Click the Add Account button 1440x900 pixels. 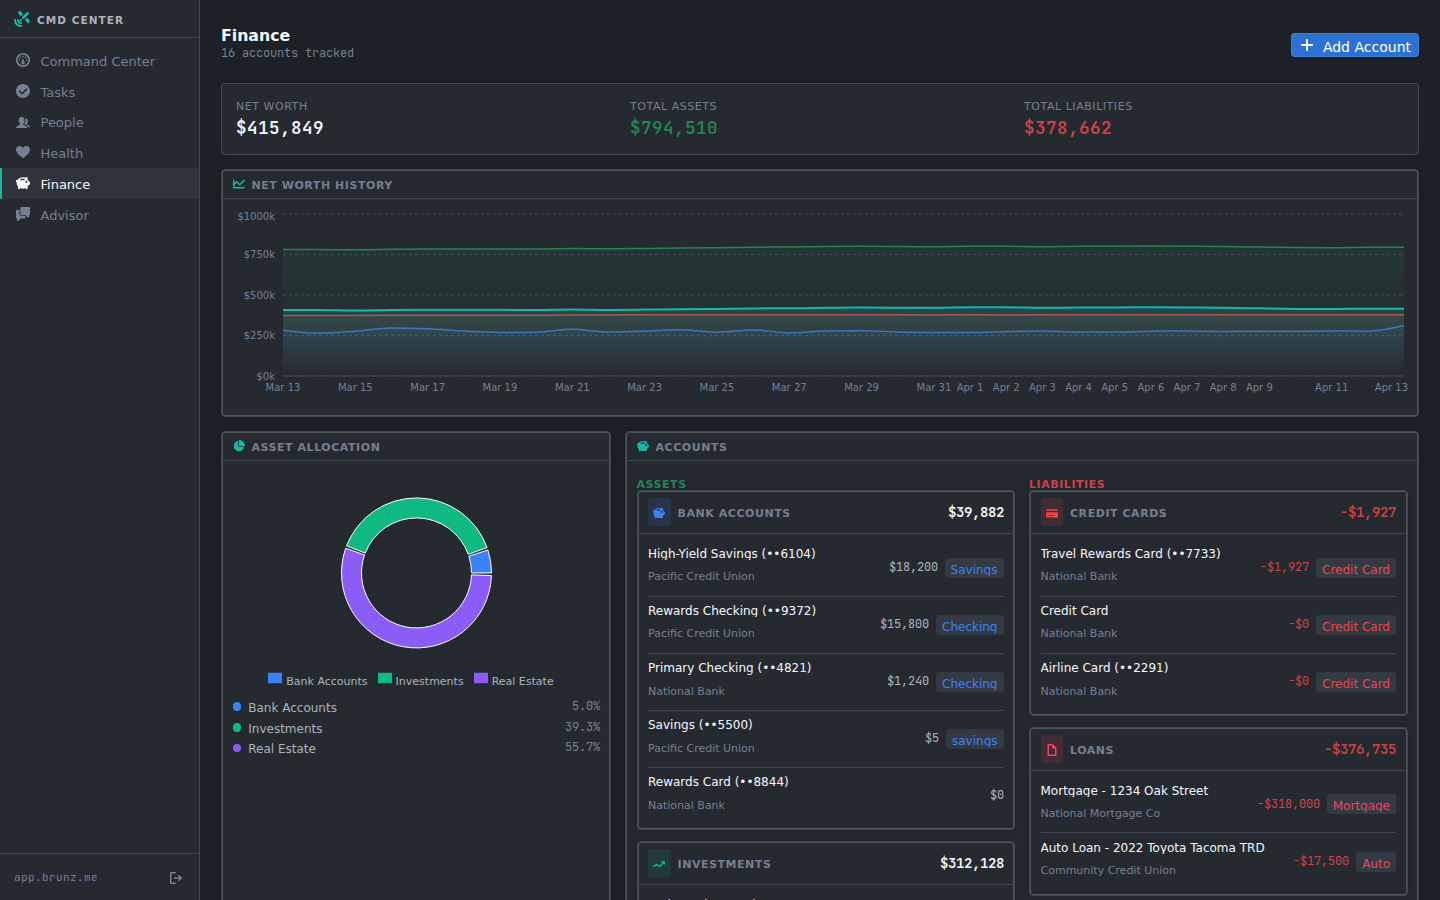pos(1354,46)
